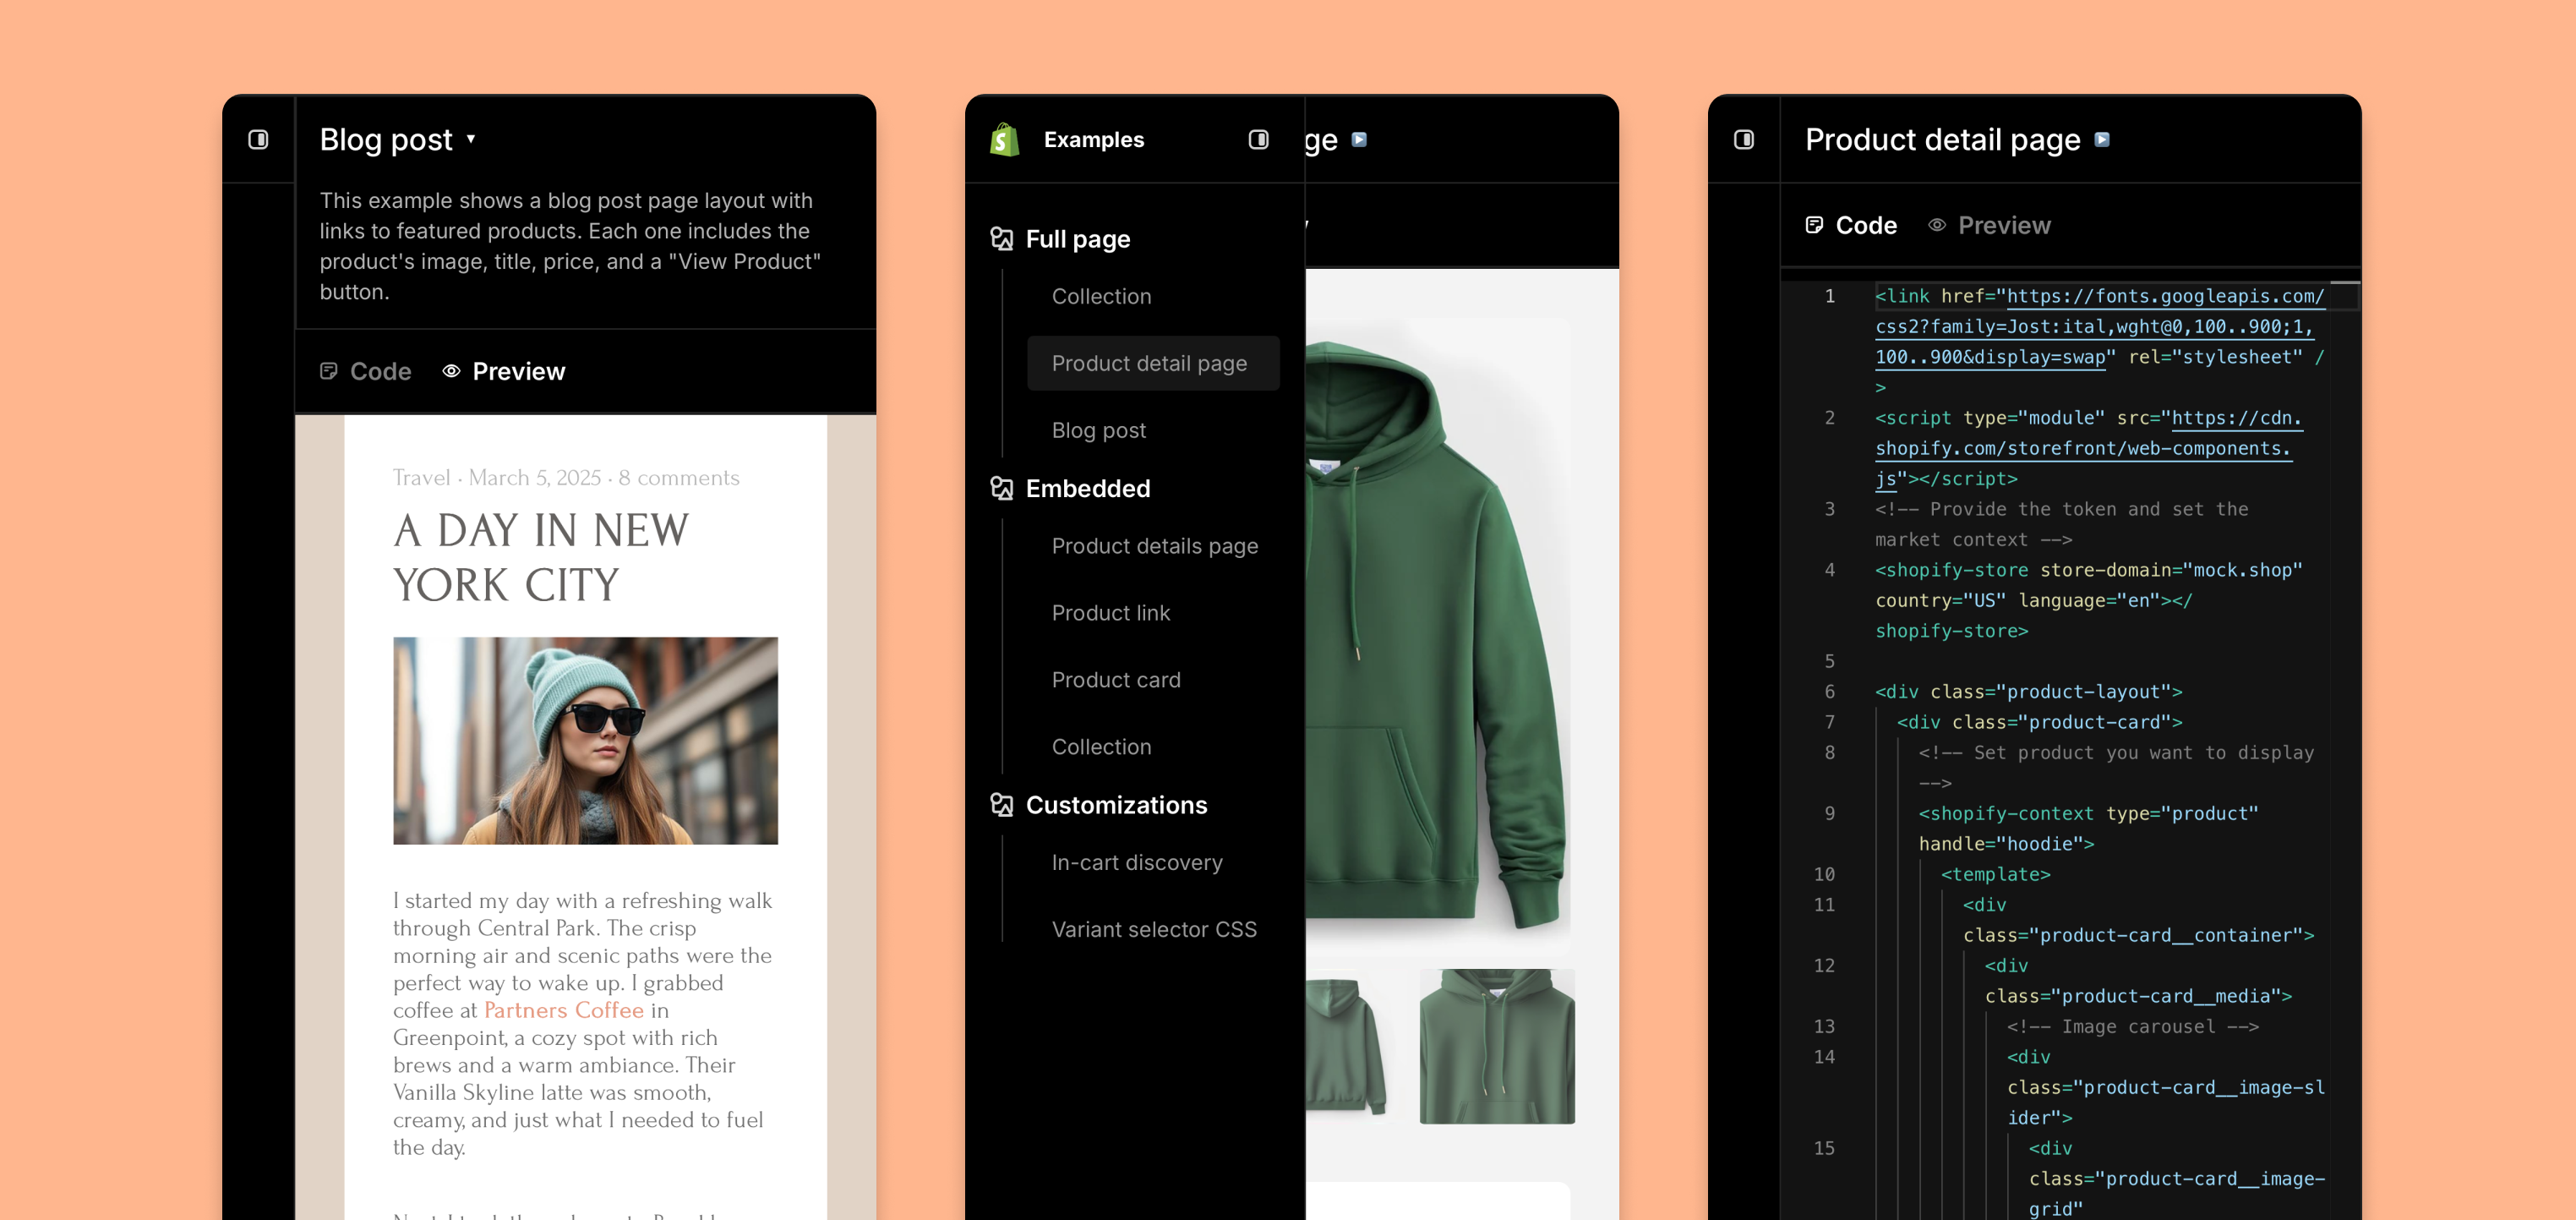Collapse the Examples sidebar with panel icon
This screenshot has width=2576, height=1220.
coord(1258,139)
